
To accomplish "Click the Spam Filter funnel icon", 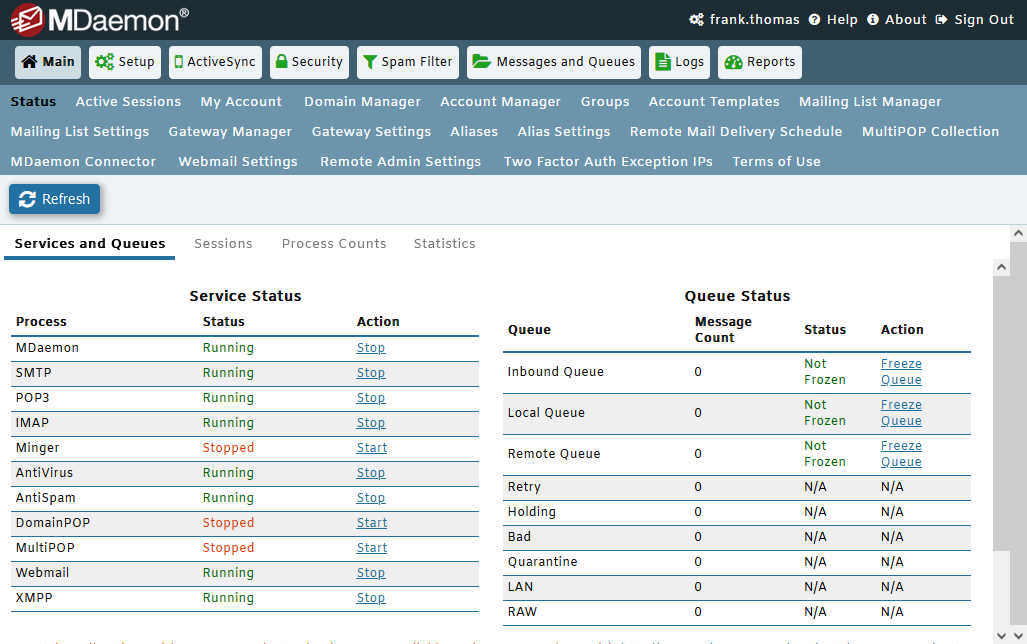I will pos(369,62).
